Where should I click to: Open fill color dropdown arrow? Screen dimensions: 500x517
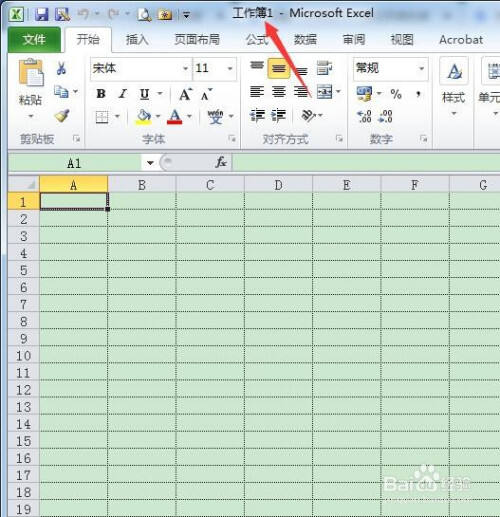(158, 116)
